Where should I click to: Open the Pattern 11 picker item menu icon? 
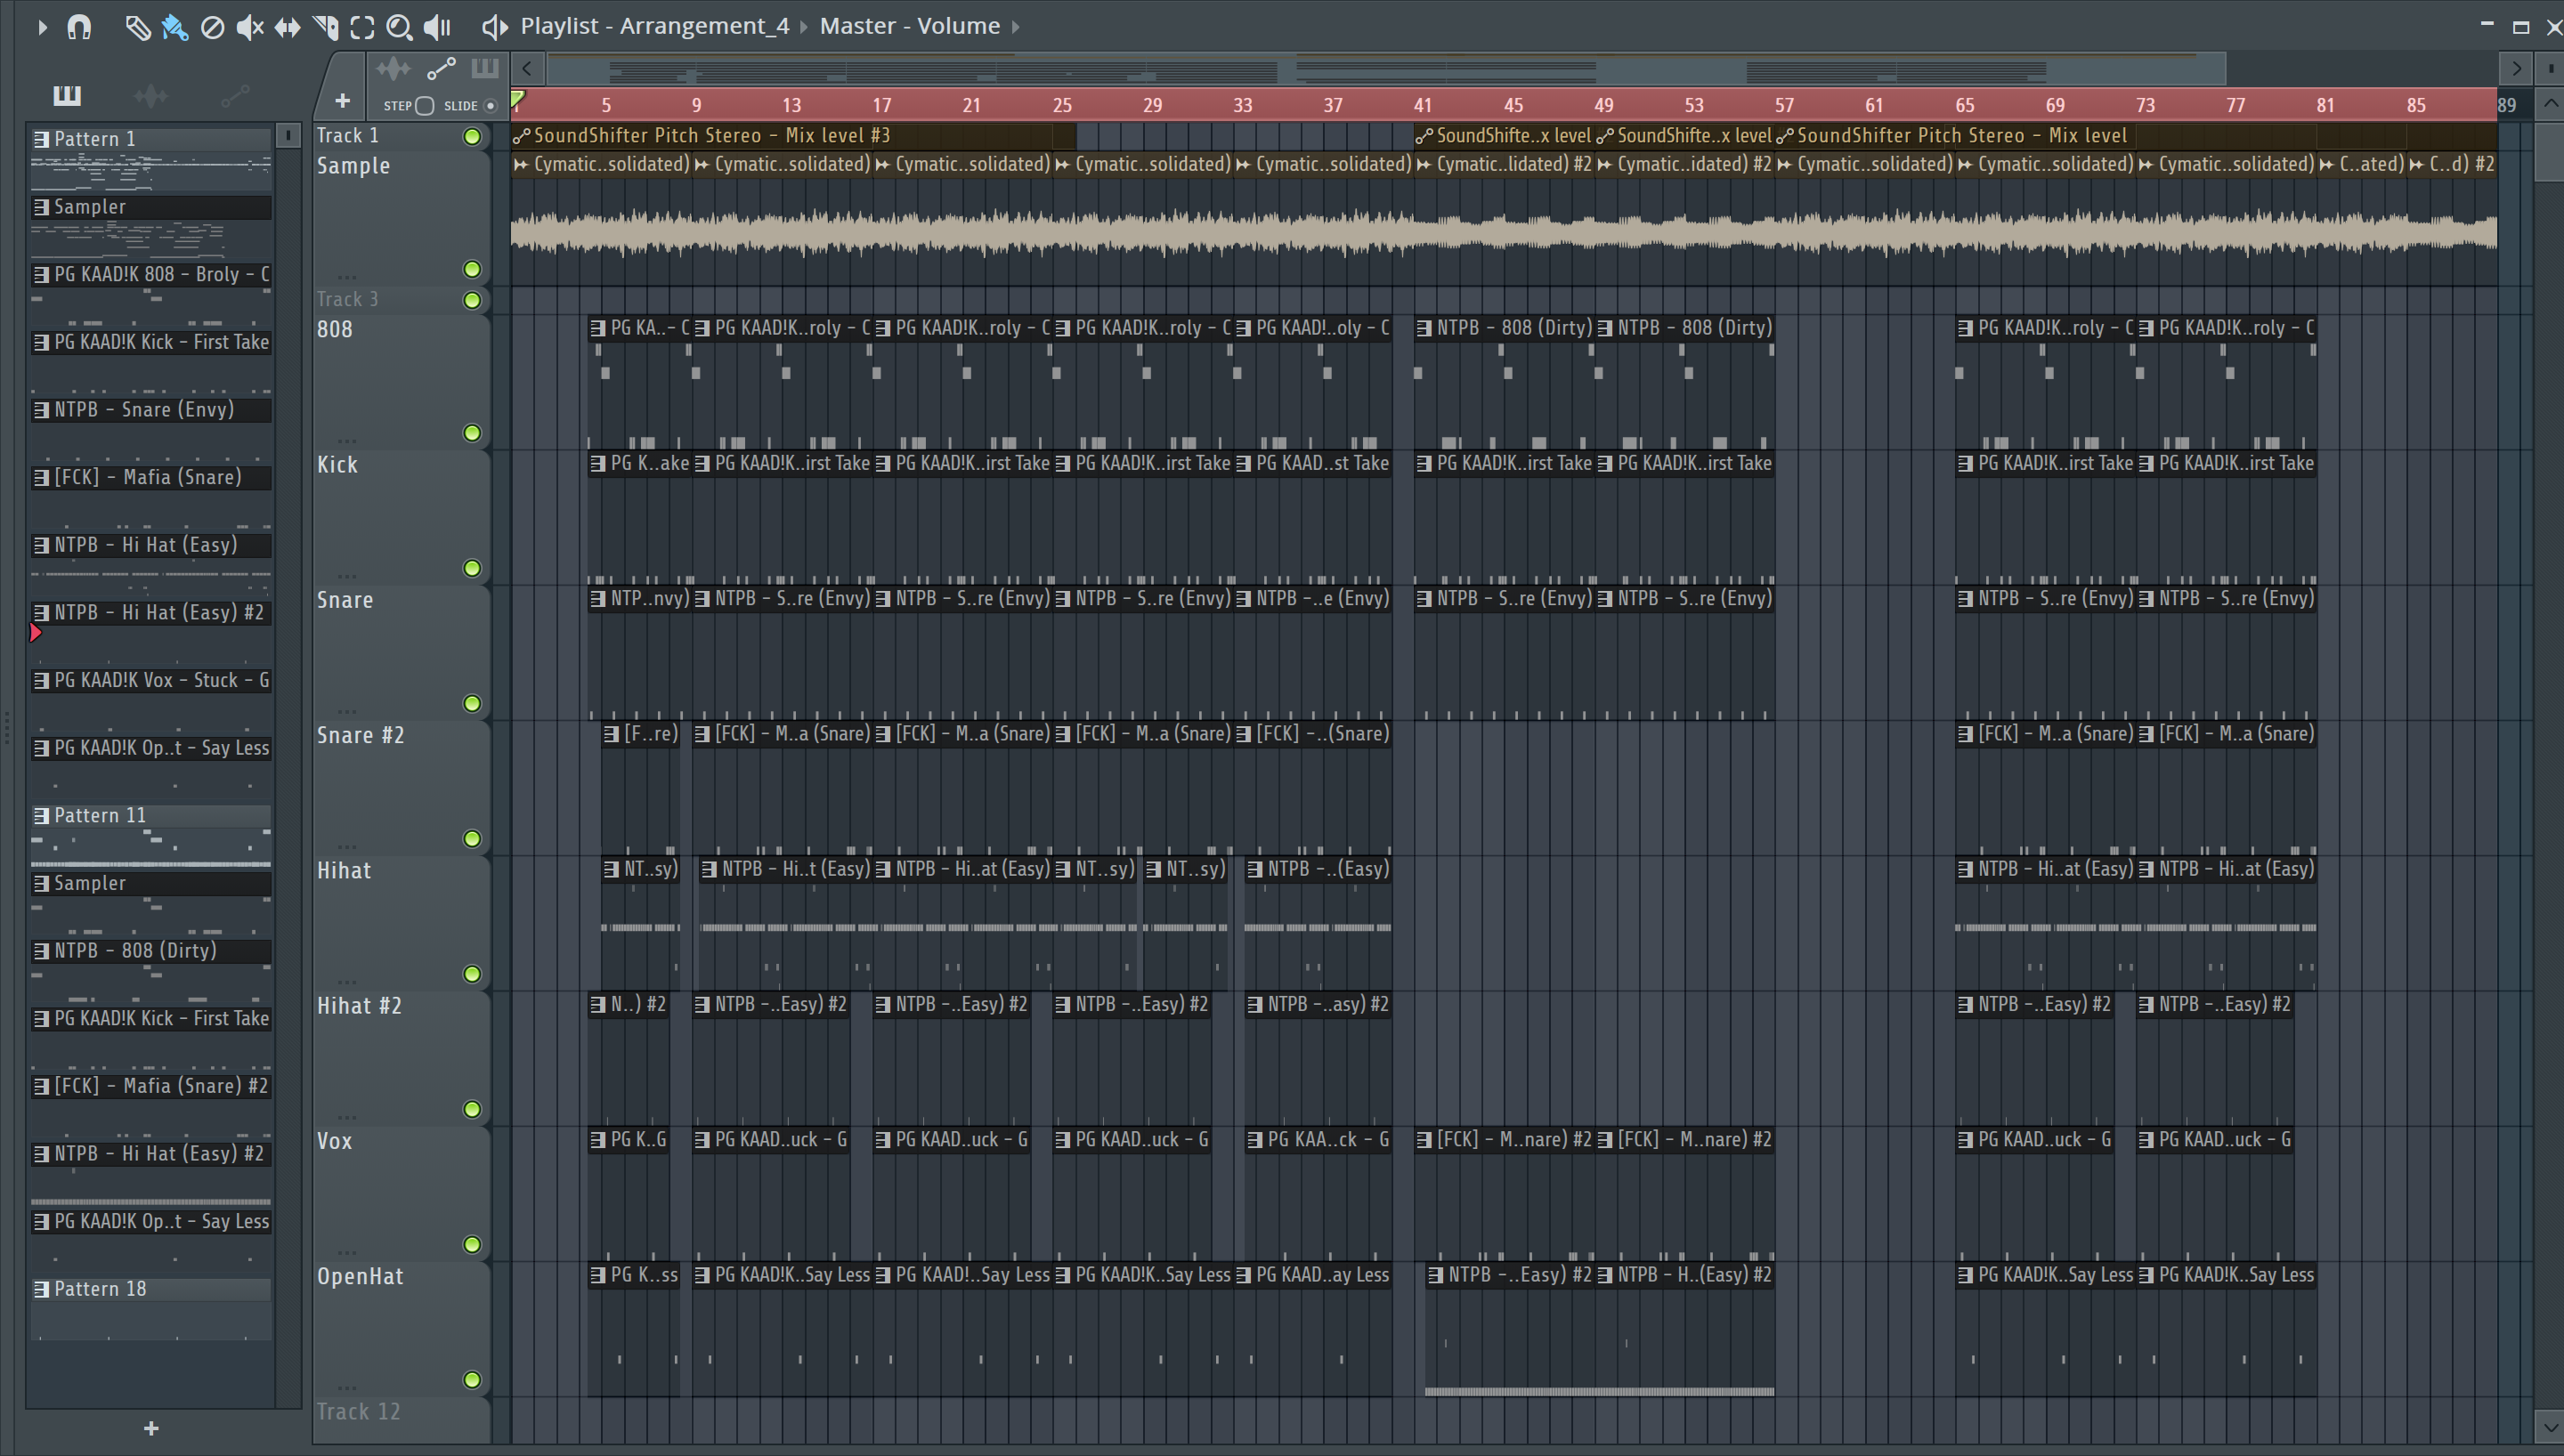(41, 816)
